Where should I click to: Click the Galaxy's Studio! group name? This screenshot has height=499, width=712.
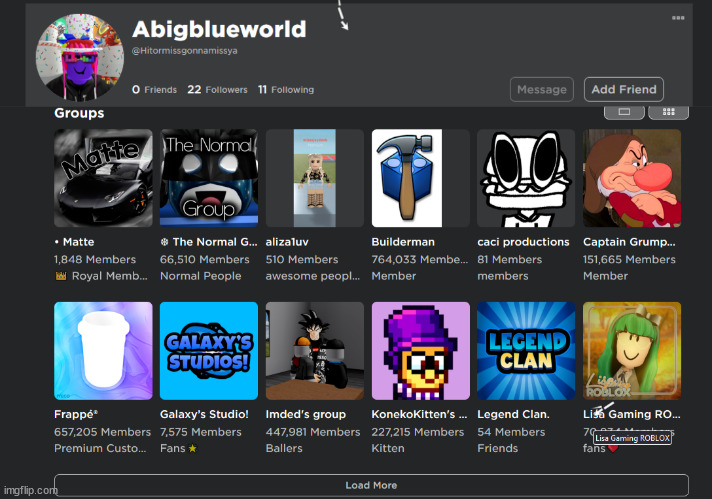point(204,414)
